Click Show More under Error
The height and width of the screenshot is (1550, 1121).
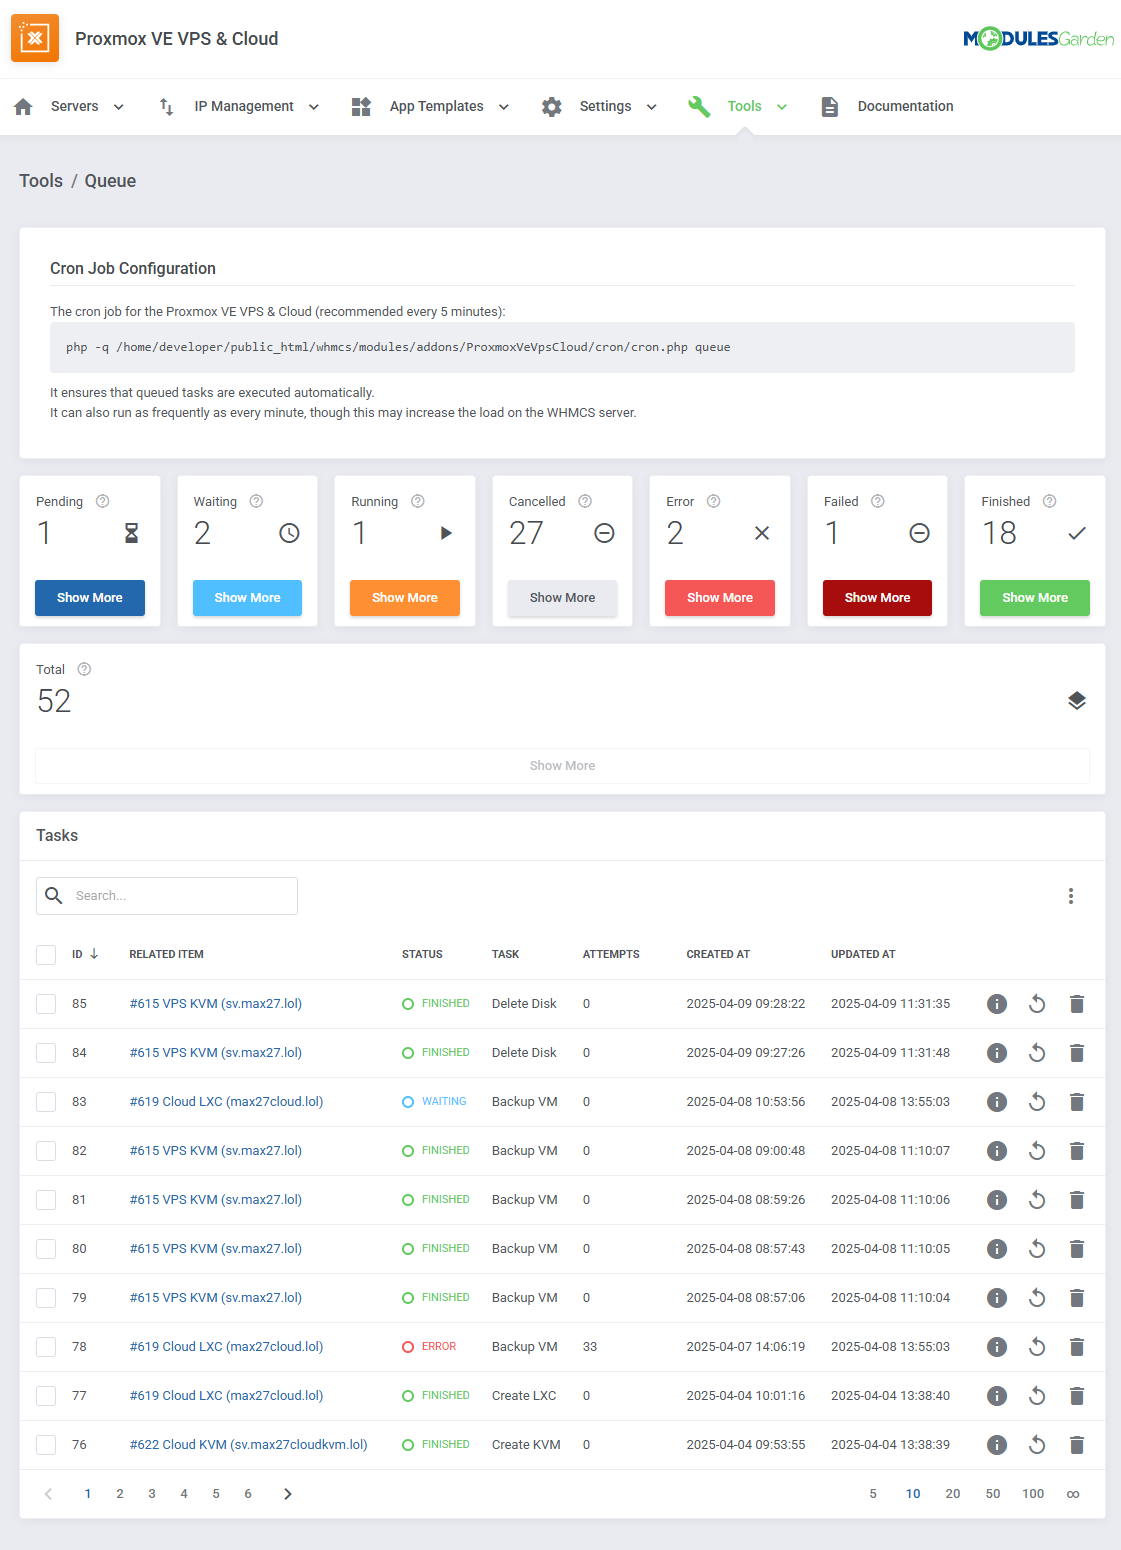point(720,598)
